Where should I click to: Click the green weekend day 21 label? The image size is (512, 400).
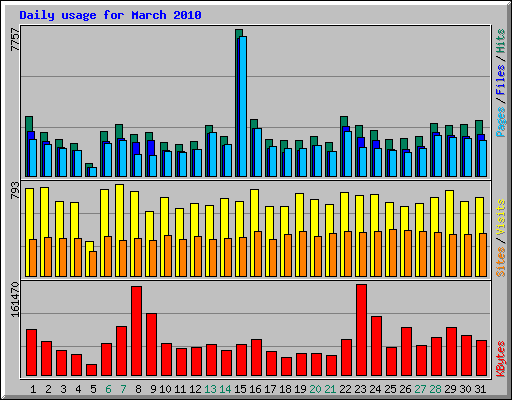330,389
